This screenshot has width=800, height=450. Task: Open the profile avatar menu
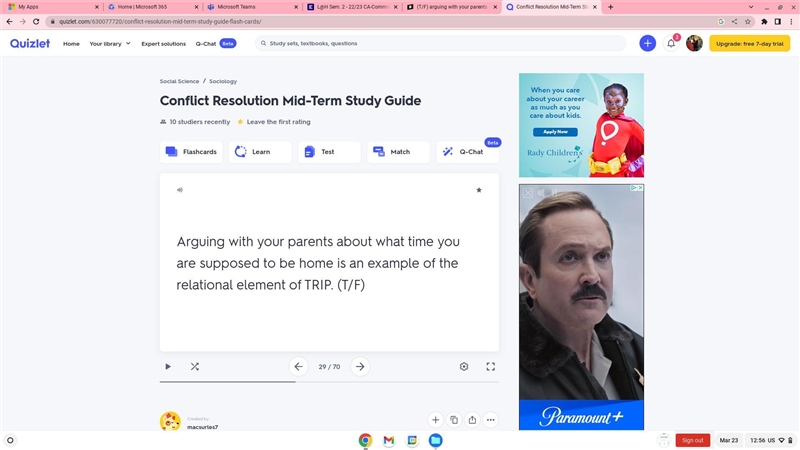click(x=694, y=43)
